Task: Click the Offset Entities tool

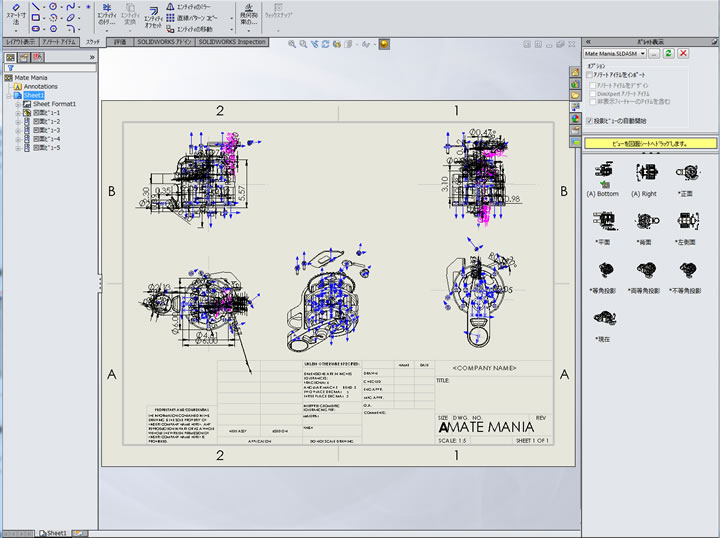Action: tap(153, 18)
